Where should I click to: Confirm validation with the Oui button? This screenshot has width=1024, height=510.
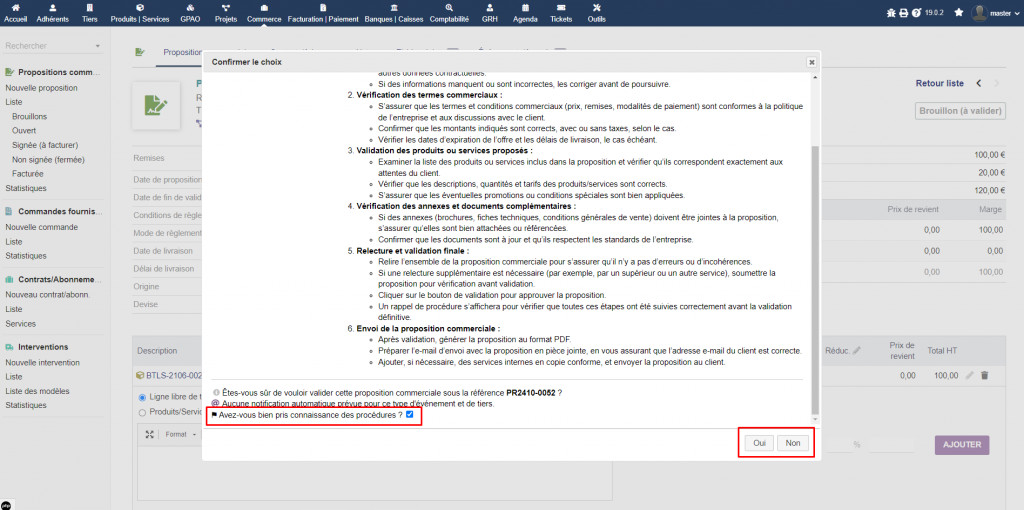(x=760, y=443)
